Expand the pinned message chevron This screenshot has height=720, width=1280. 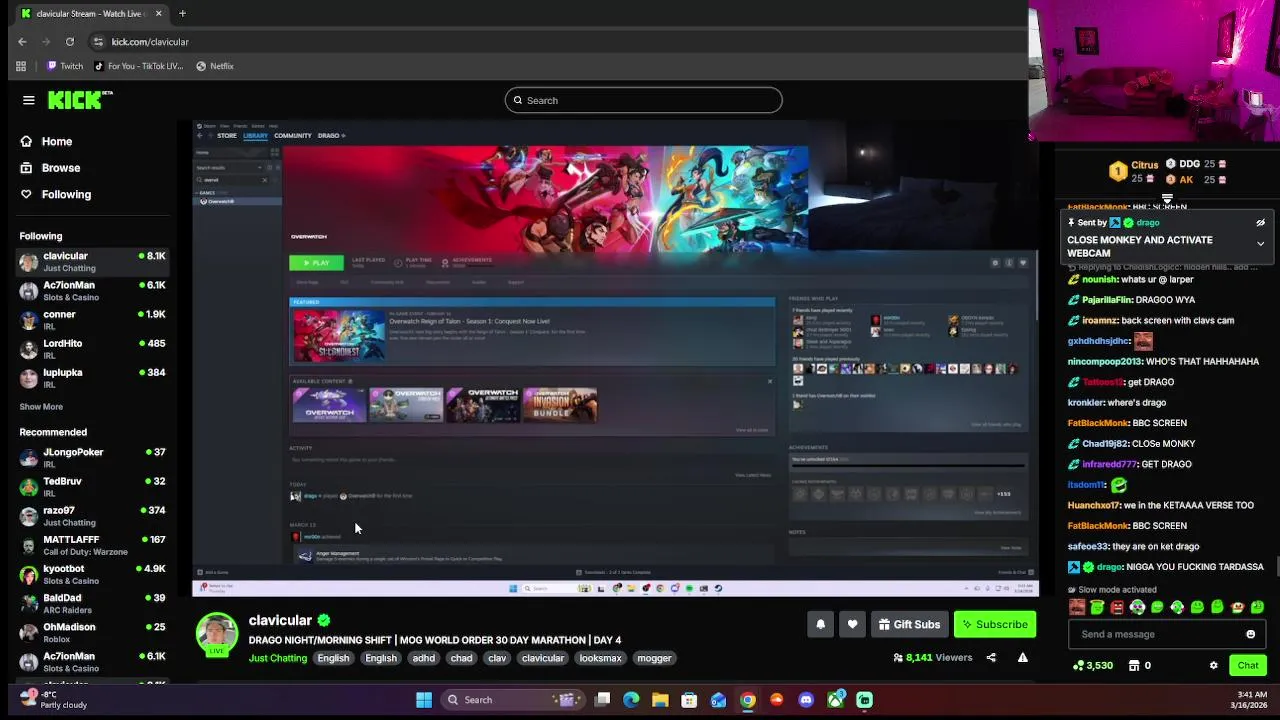coord(1260,244)
